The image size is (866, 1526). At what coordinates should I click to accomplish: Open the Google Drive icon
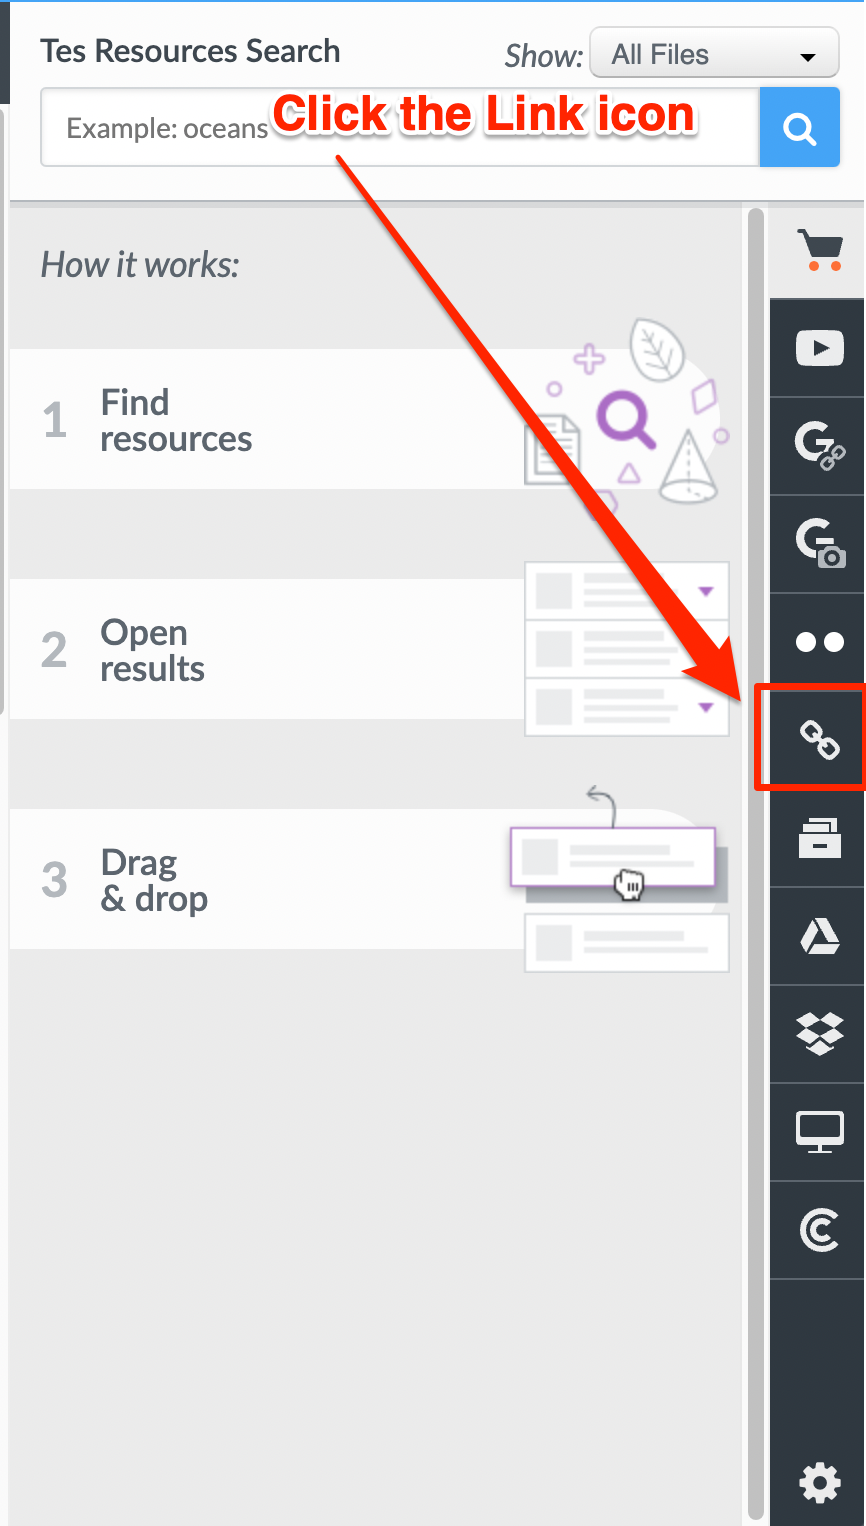pyautogui.click(x=819, y=936)
